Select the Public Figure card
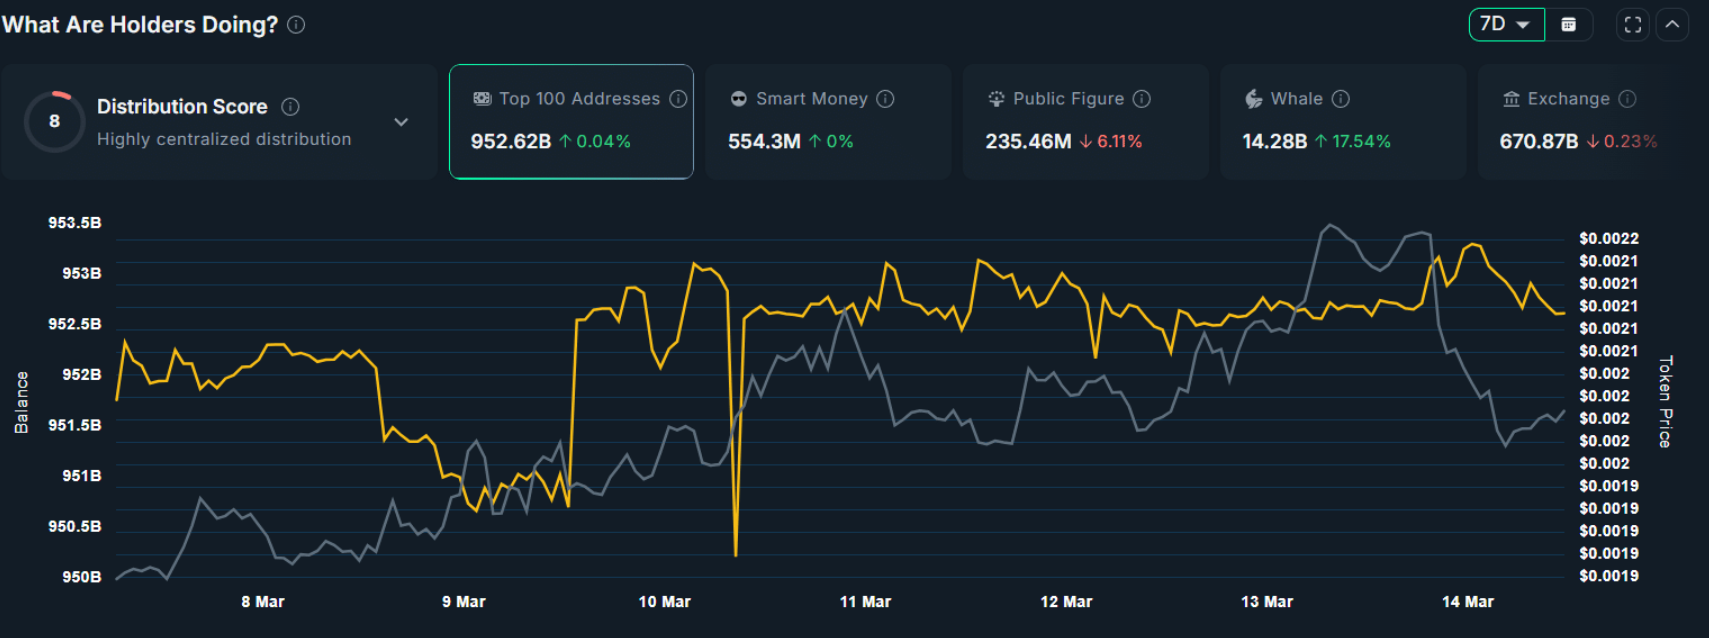 click(1085, 122)
